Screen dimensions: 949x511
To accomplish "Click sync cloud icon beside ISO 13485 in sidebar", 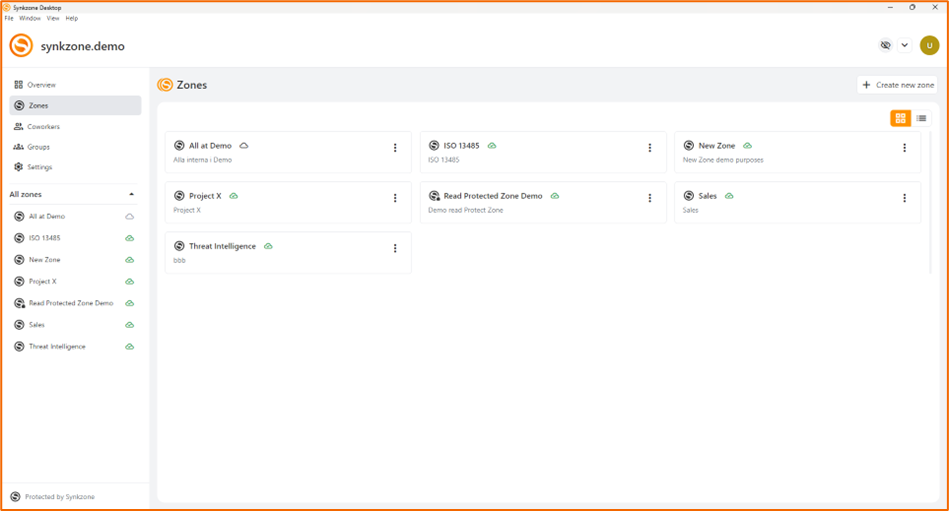I will [x=130, y=239].
